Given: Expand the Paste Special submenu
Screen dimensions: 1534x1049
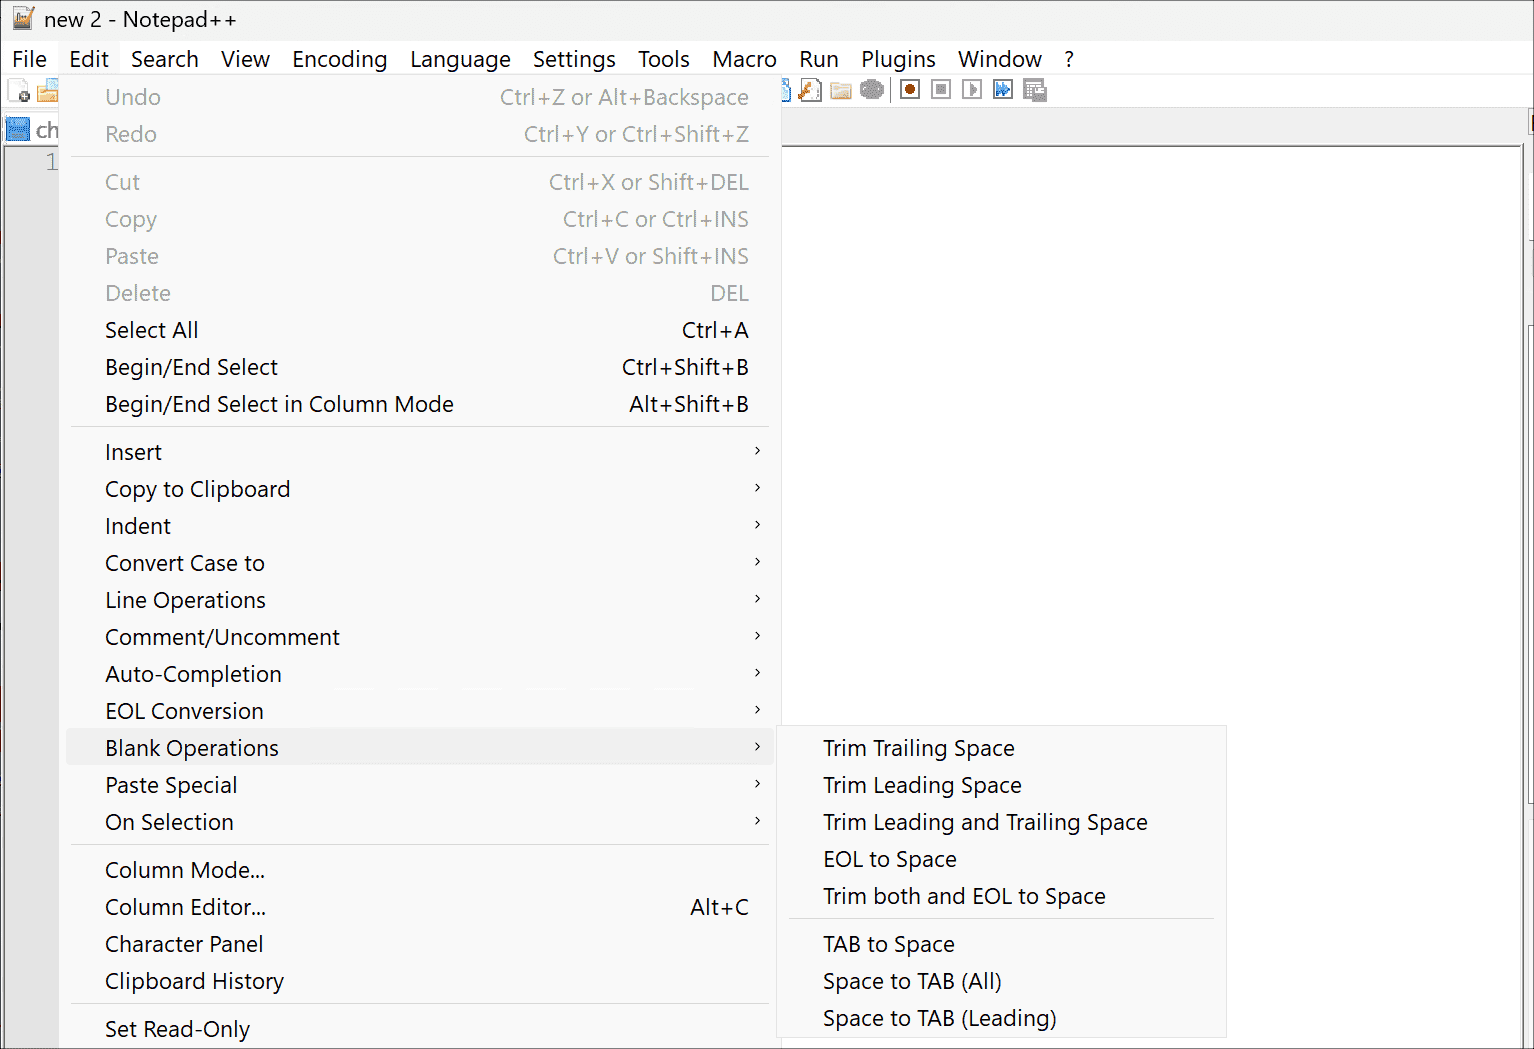Looking at the screenshot, I should point(171,785).
